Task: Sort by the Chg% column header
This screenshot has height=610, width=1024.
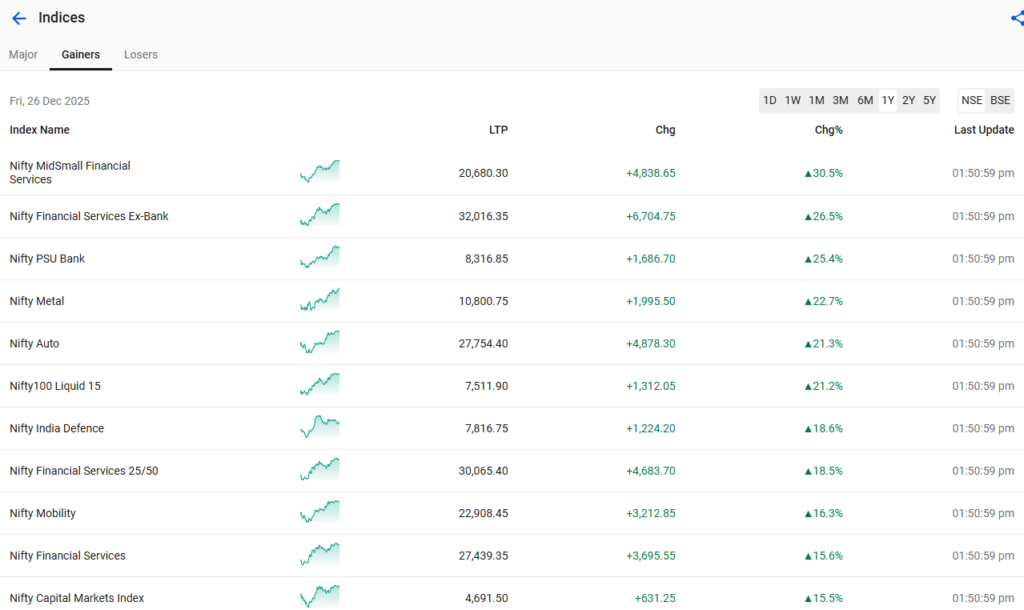Action: tap(829, 130)
